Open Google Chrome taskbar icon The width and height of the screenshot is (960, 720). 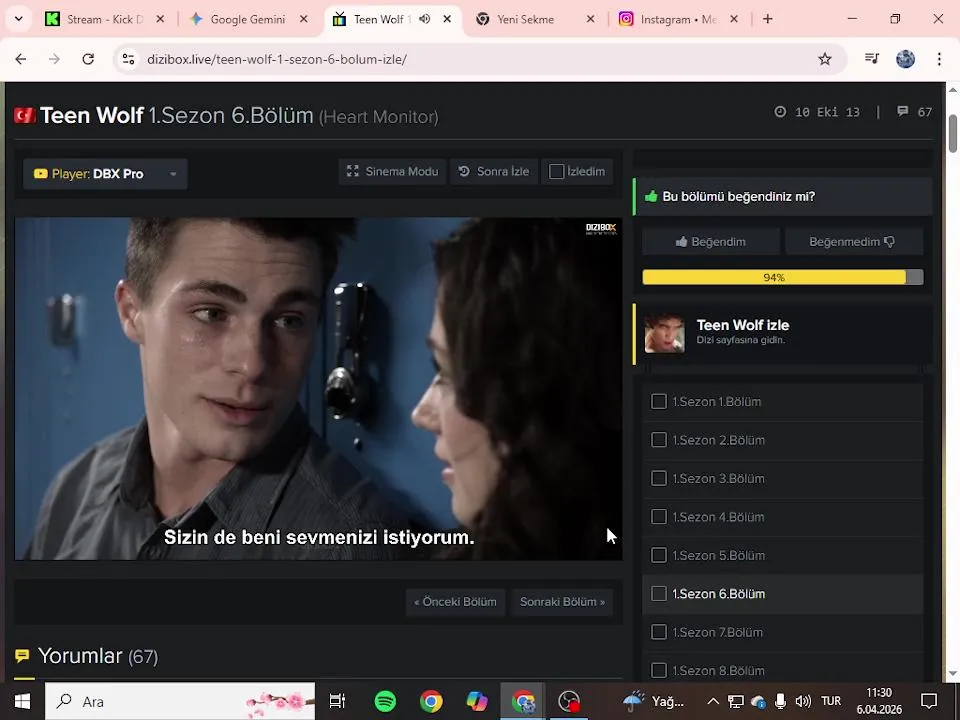click(x=431, y=701)
